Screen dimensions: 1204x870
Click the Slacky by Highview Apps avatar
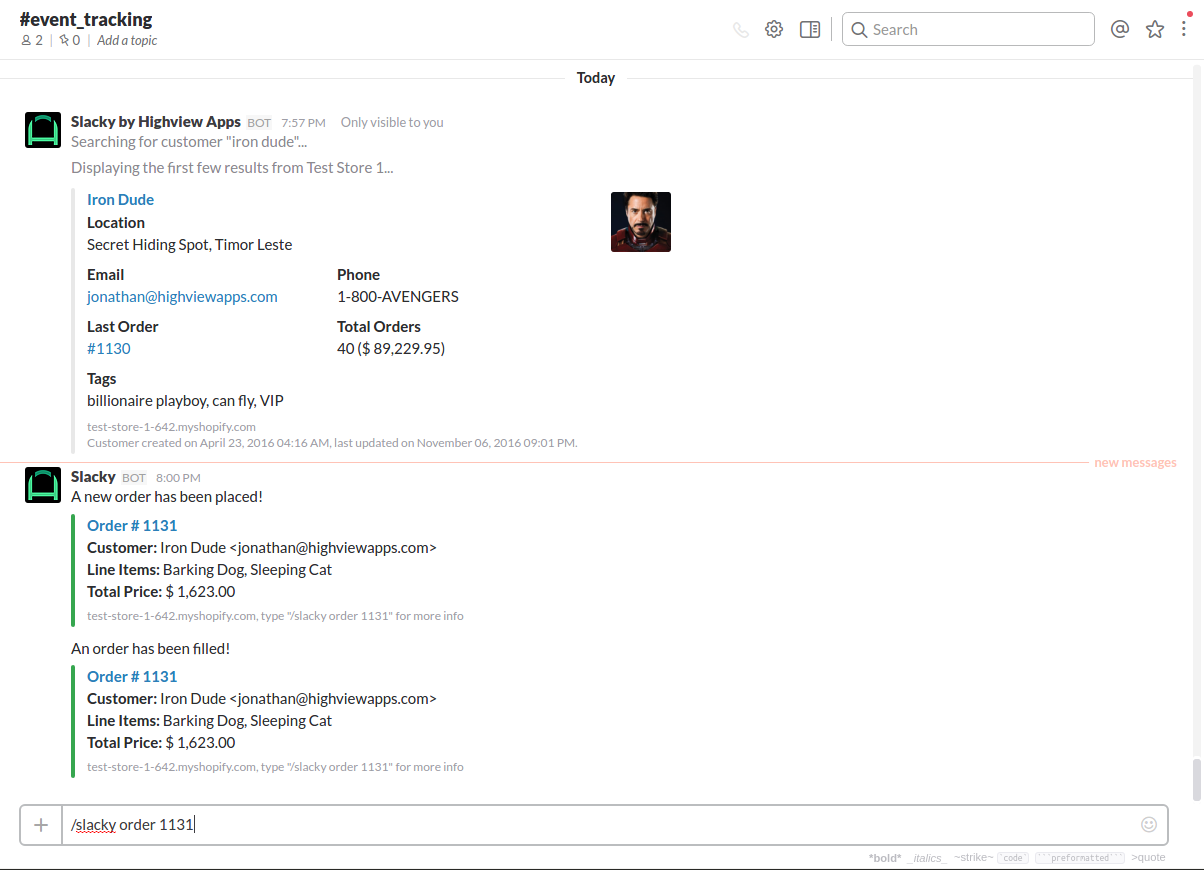click(43, 130)
